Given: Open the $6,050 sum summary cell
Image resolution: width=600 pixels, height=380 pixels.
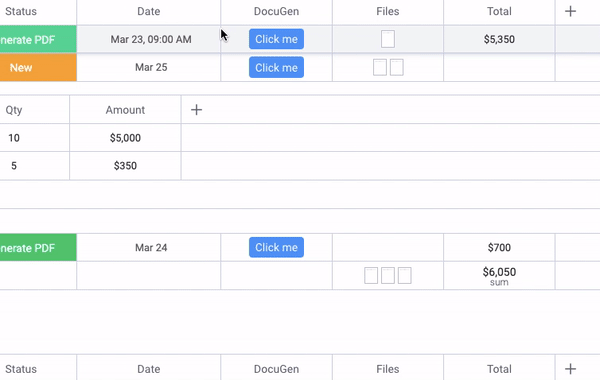Looking at the screenshot, I should (499, 276).
